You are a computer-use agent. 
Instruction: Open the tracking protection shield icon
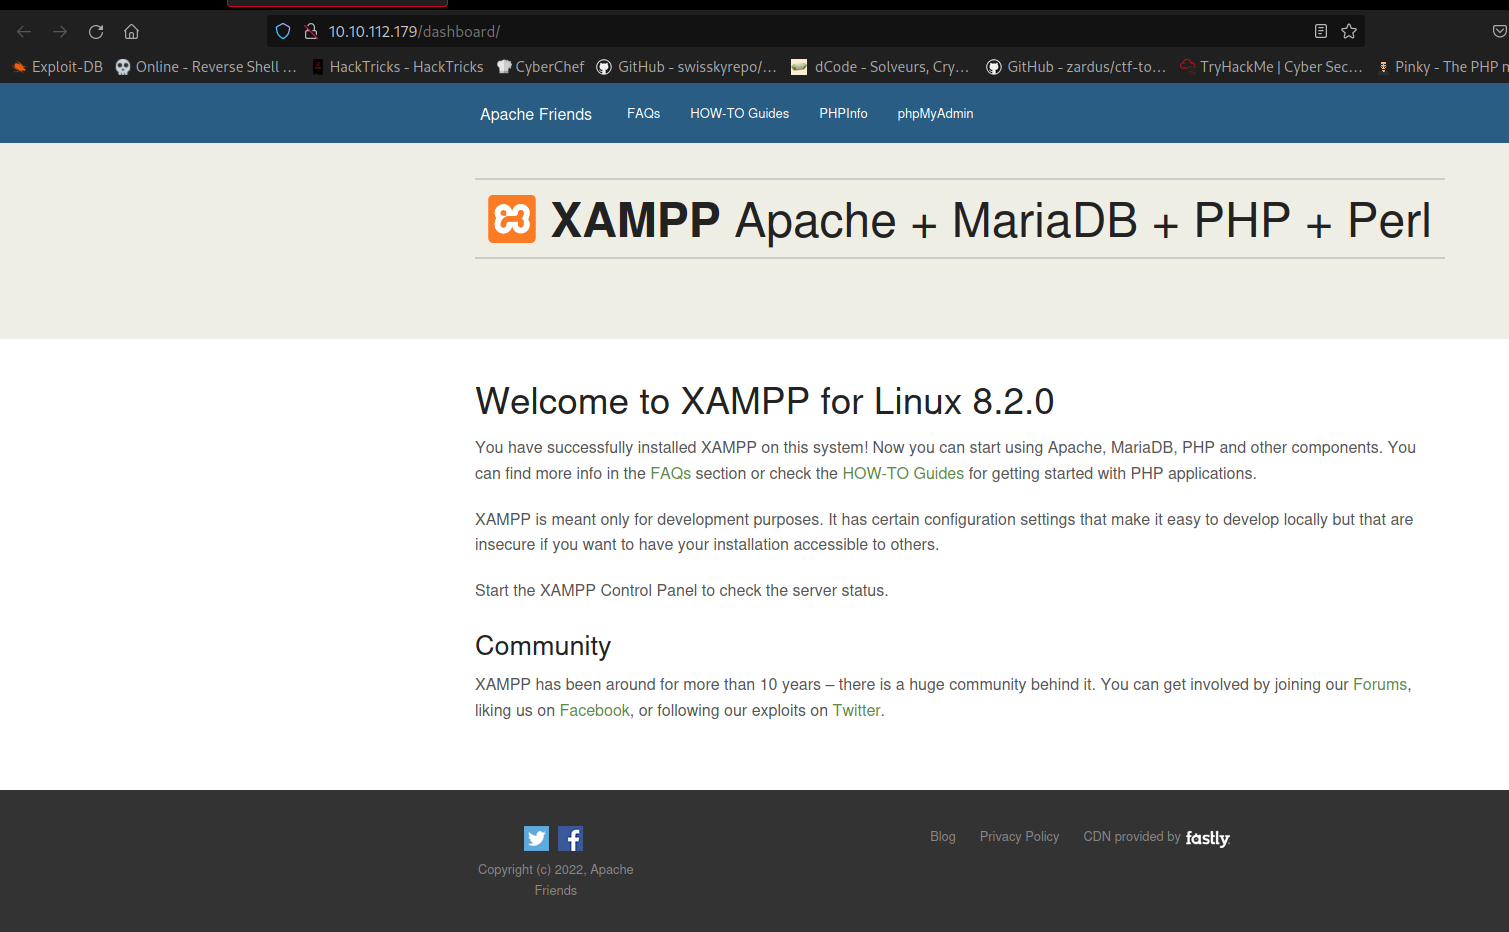click(x=283, y=32)
